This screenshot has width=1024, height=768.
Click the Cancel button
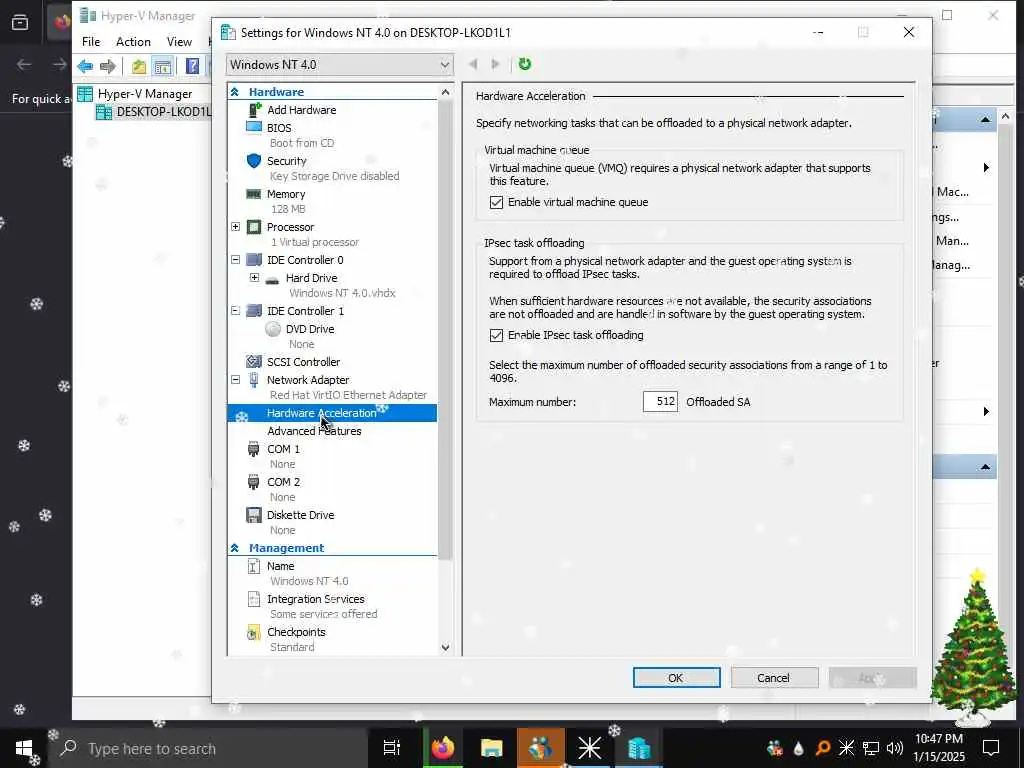pyautogui.click(x=774, y=678)
